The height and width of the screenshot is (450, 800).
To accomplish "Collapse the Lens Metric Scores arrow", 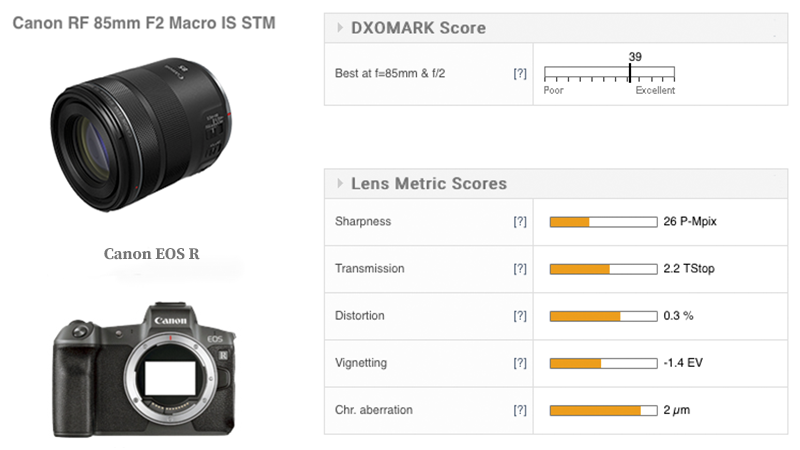I will point(339,184).
